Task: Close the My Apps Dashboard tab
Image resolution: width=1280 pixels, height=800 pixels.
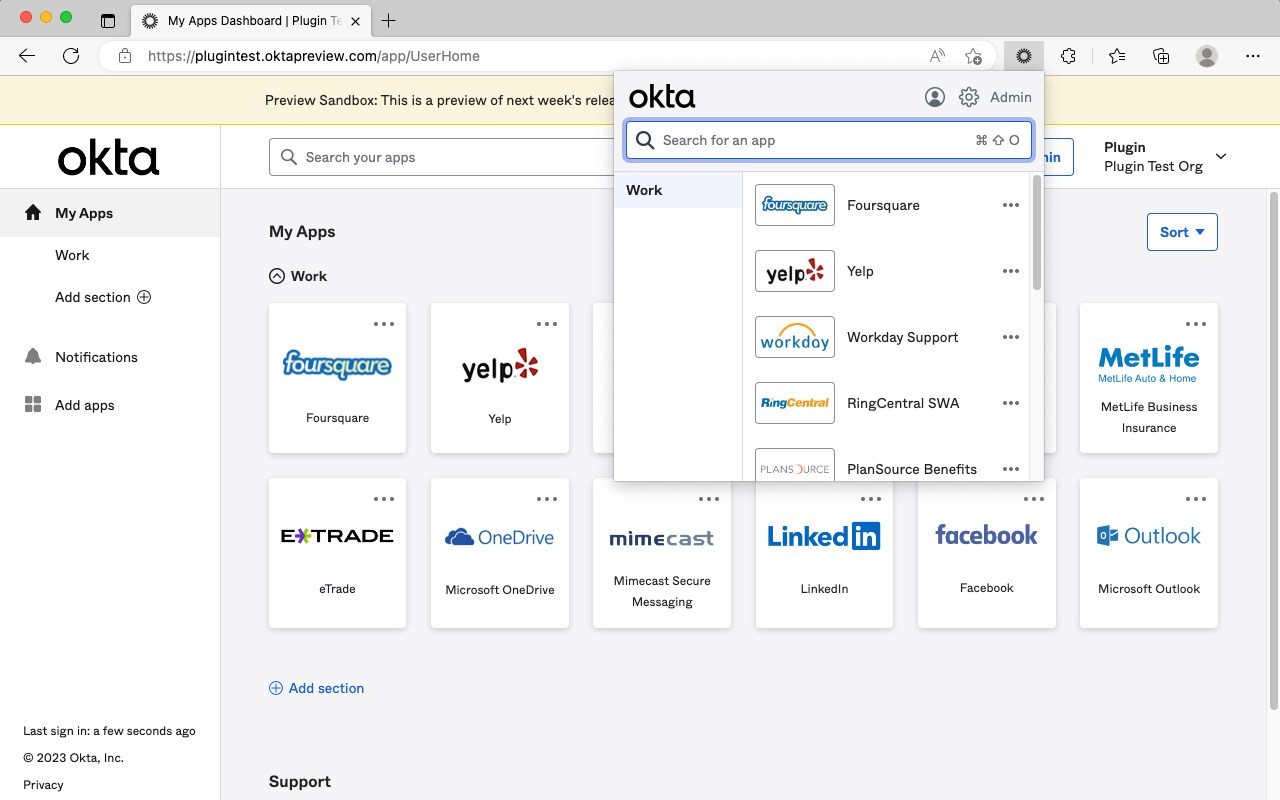Action: pos(355,20)
